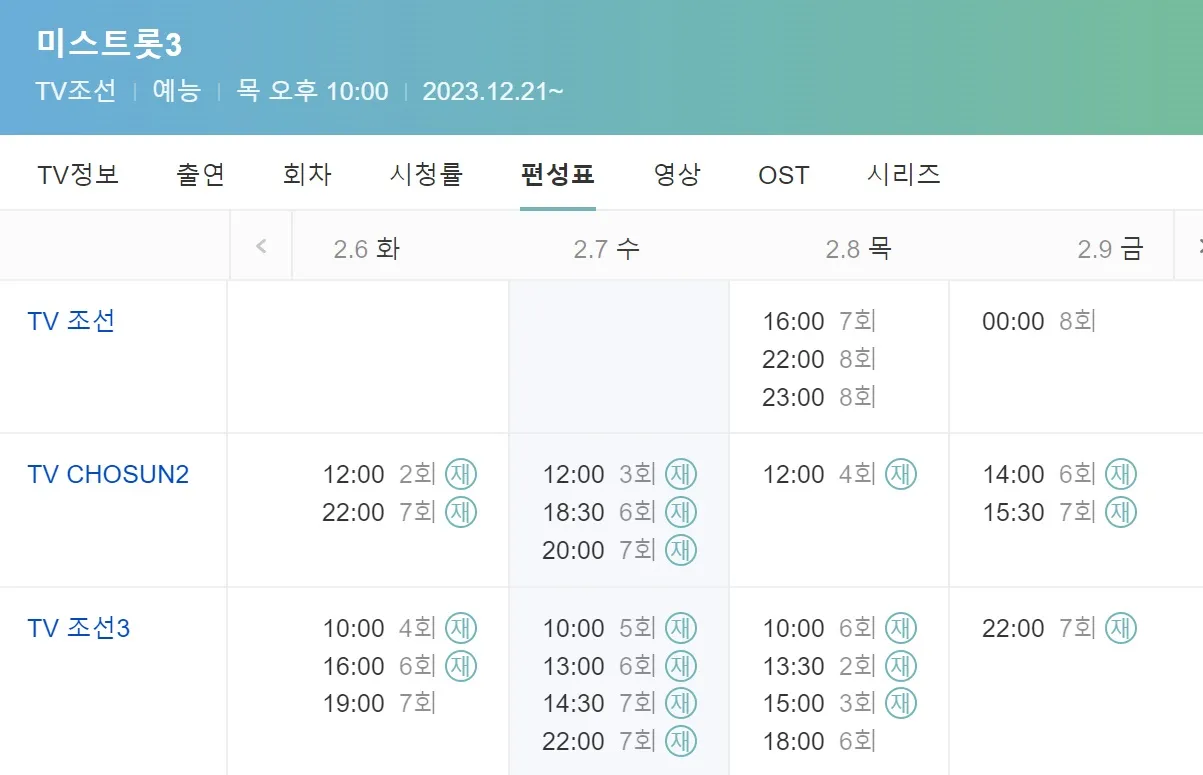Select the 2.8 목 date column header
This screenshot has width=1203, height=775.
(x=858, y=248)
